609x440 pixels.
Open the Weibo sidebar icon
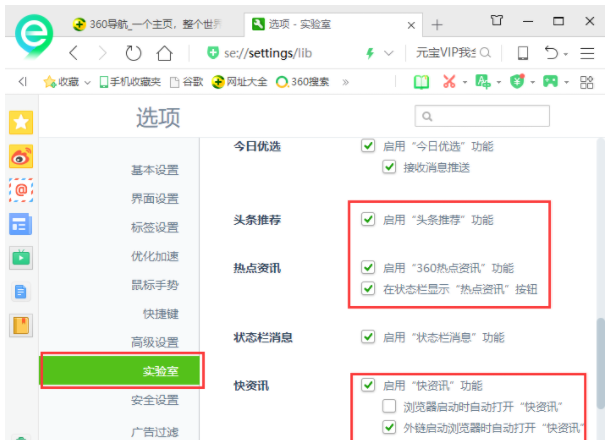tap(21, 156)
